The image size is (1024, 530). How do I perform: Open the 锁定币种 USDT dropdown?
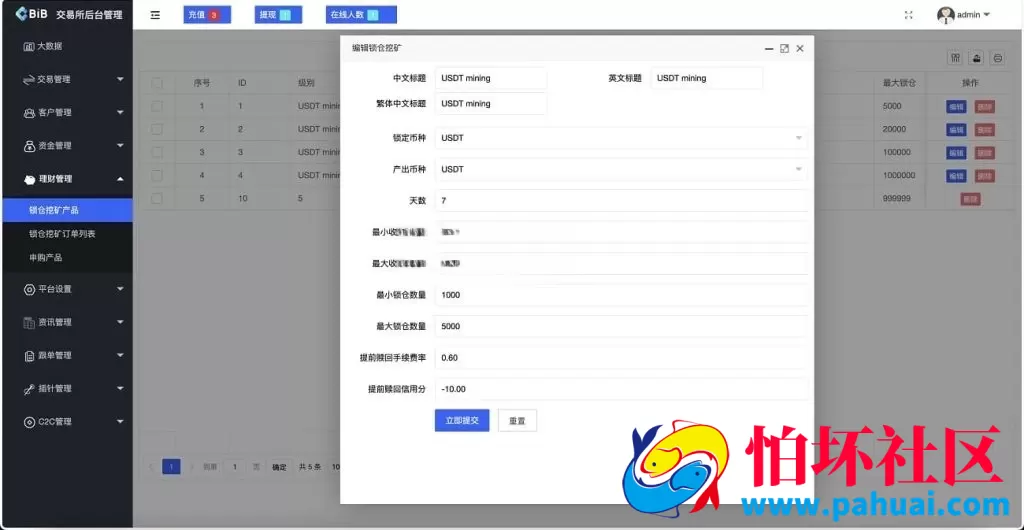click(x=621, y=138)
